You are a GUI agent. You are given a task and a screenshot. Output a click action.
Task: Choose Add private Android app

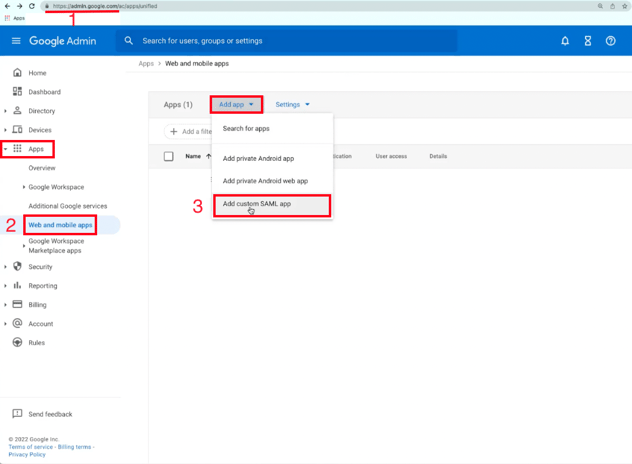(272, 158)
